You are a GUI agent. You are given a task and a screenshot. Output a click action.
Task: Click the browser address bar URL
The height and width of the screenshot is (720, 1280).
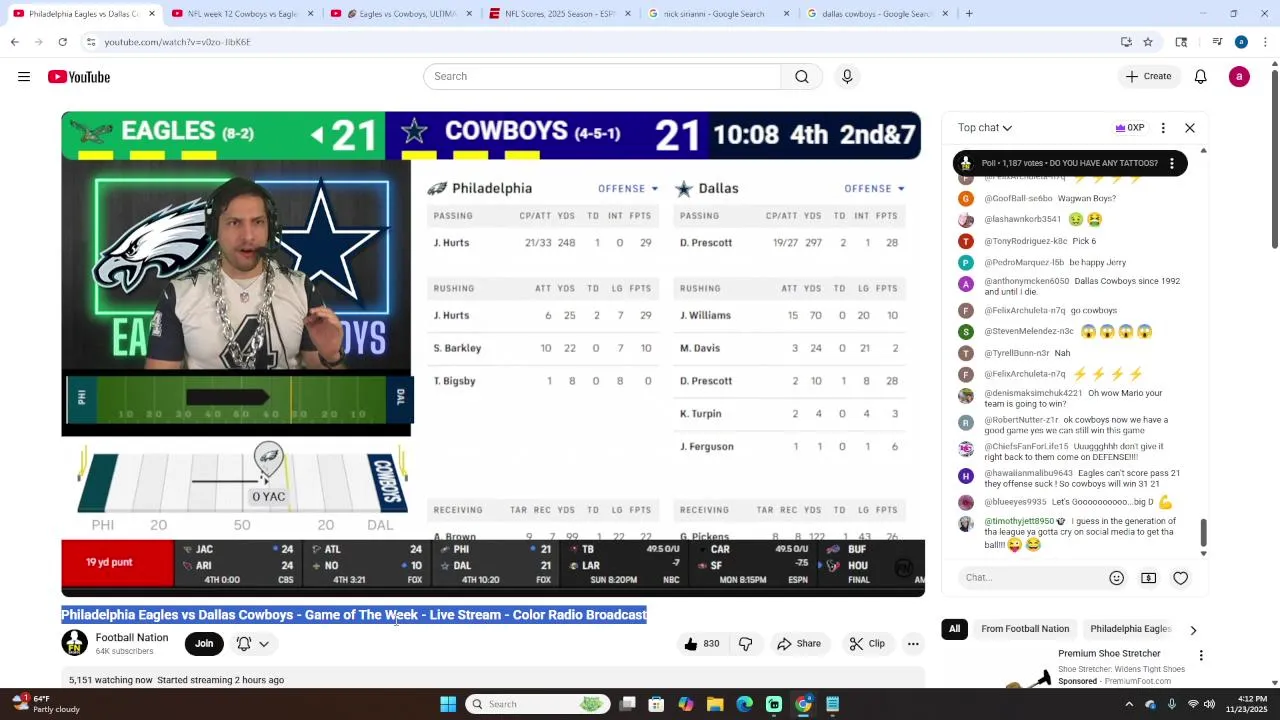[x=178, y=42]
